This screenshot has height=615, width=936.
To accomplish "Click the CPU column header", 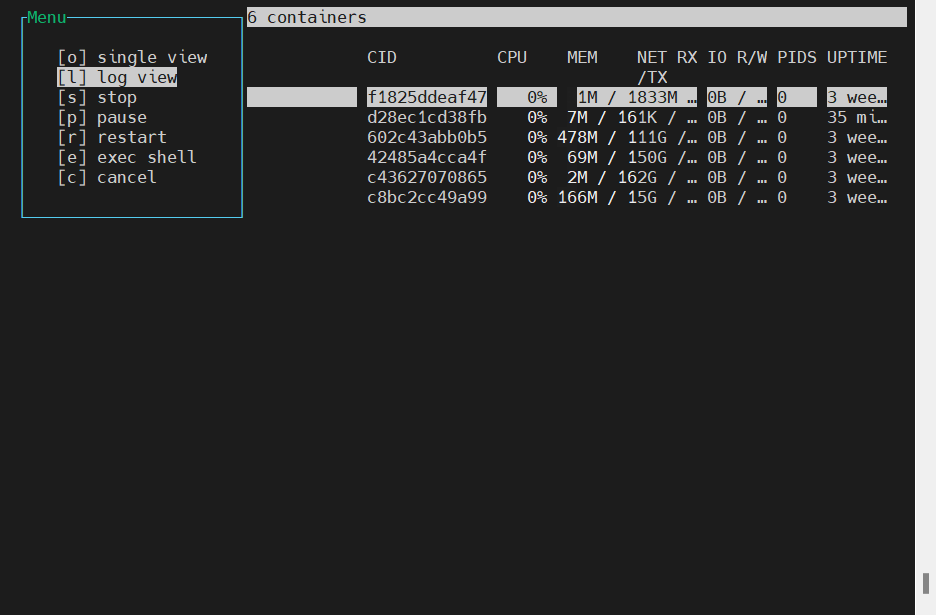I will 512,58.
